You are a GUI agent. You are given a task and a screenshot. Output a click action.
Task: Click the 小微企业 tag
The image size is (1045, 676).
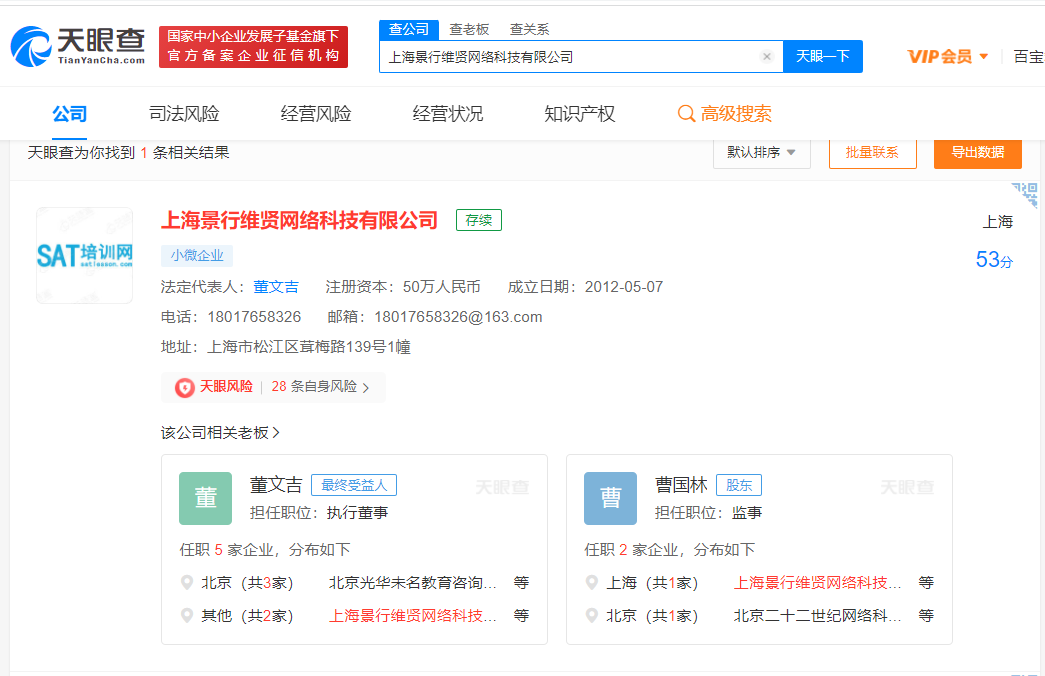[x=197, y=255]
